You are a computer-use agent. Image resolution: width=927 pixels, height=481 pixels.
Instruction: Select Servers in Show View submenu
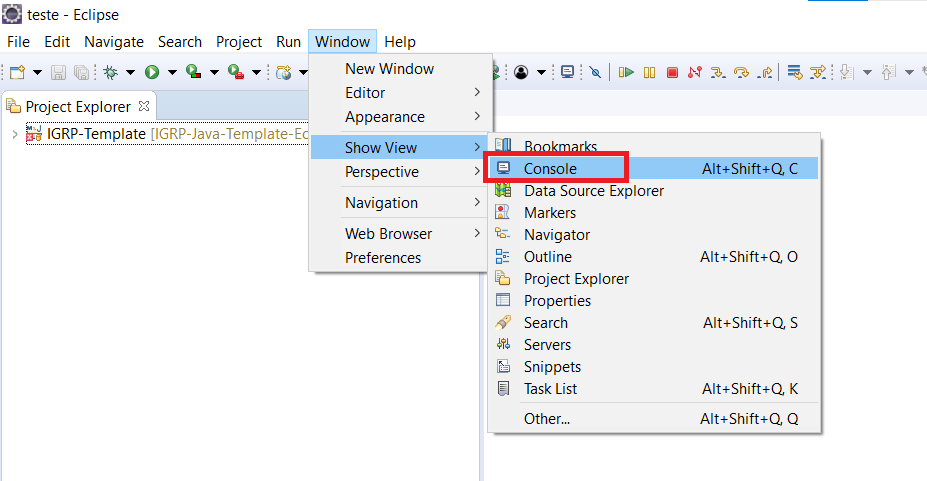[654, 344]
